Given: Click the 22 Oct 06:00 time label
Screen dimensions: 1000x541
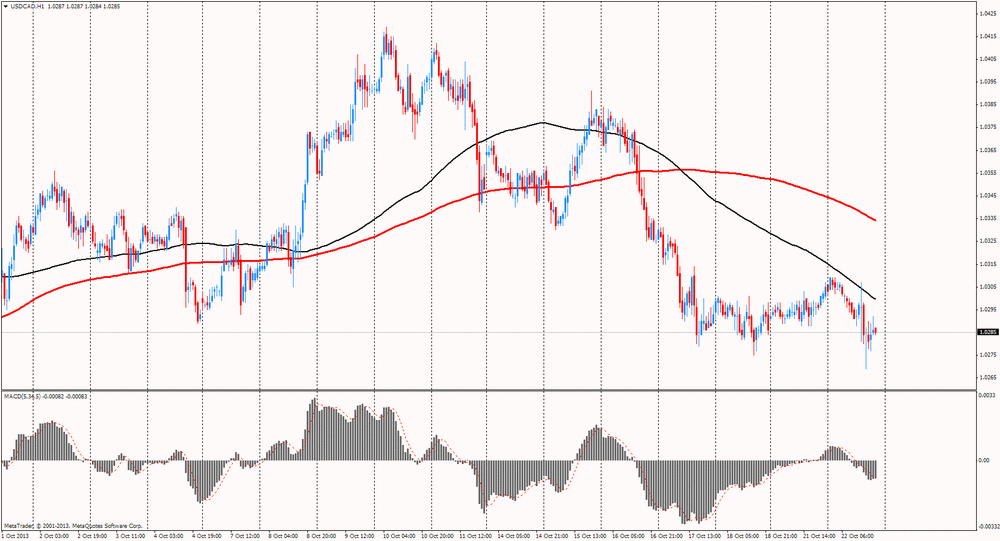Looking at the screenshot, I should point(858,536).
